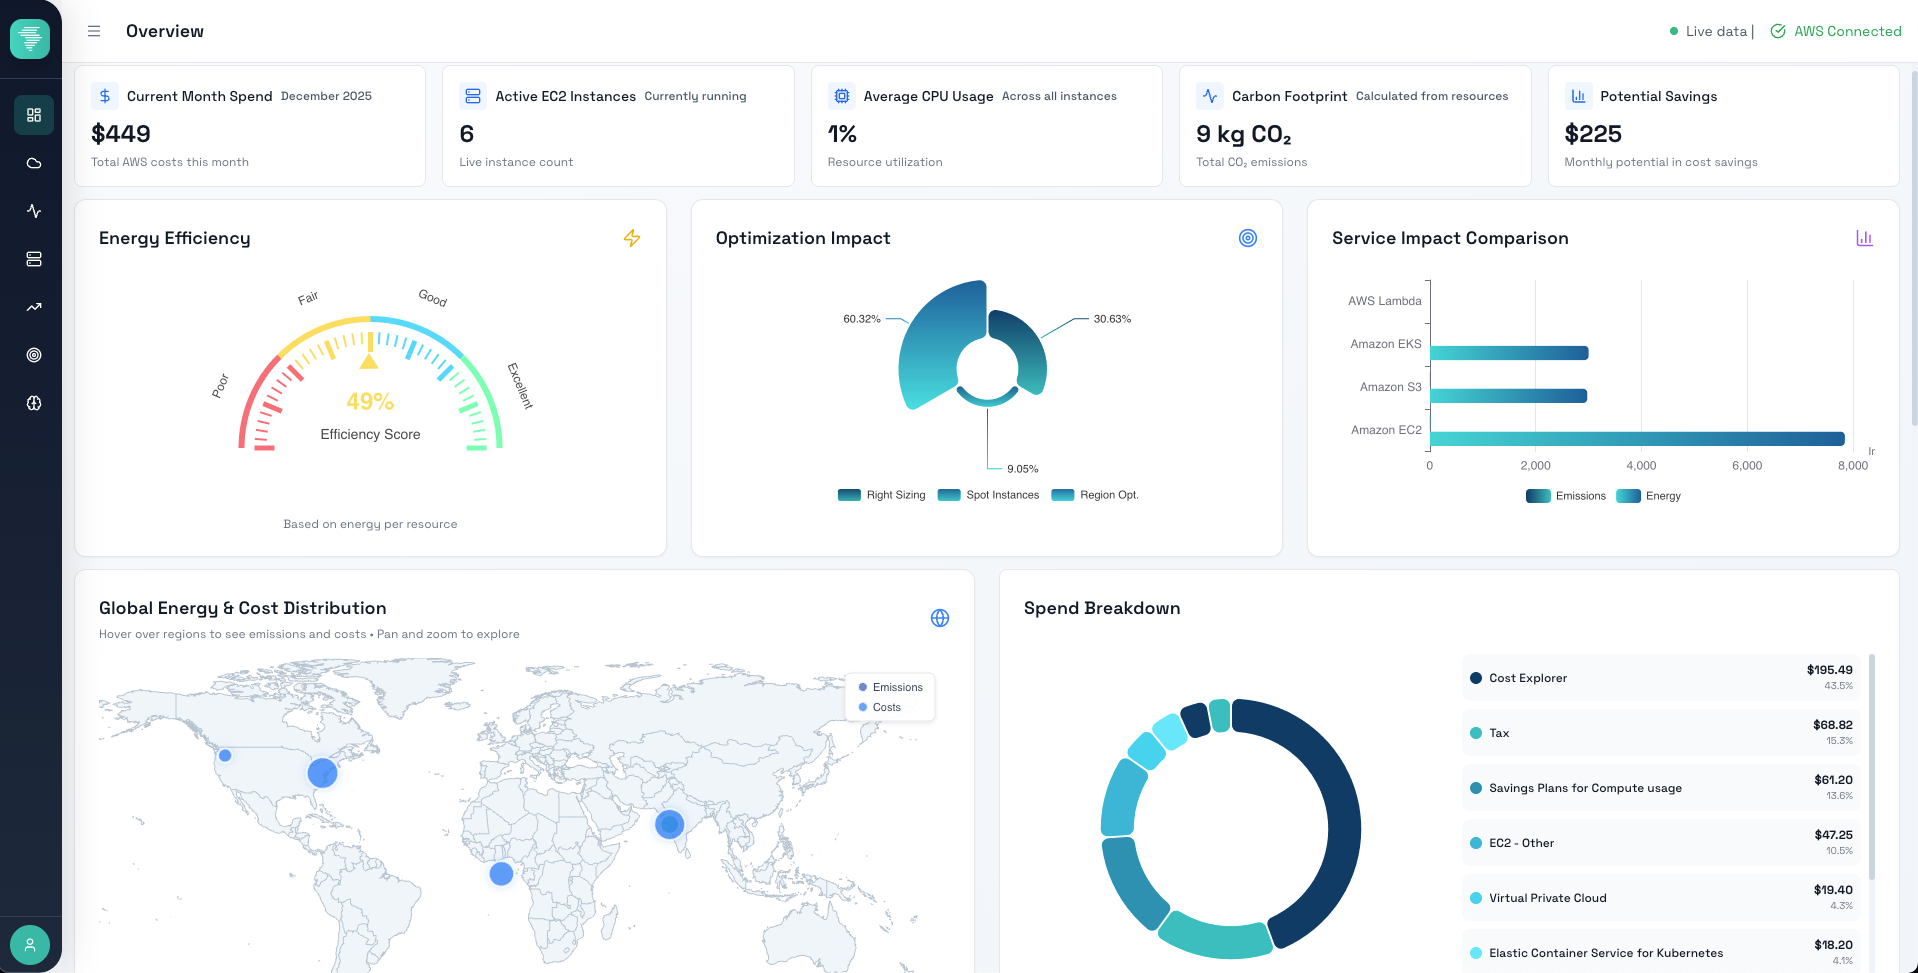This screenshot has width=1918, height=973.
Task: Toggle Emissions series in Service Impact legend
Action: [x=1566, y=496]
